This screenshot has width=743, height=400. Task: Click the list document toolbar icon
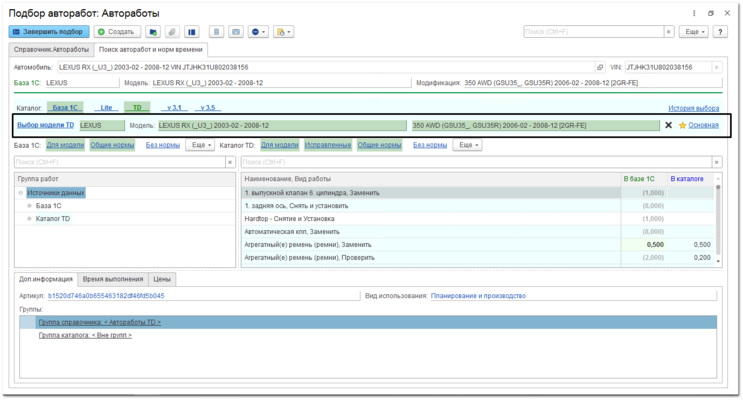point(217,32)
